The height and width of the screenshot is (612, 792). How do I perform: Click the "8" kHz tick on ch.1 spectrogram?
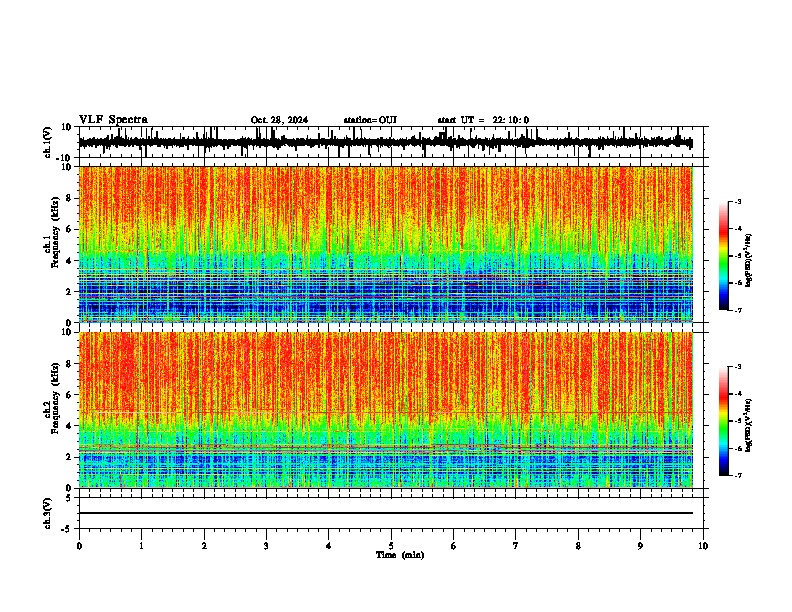69,198
